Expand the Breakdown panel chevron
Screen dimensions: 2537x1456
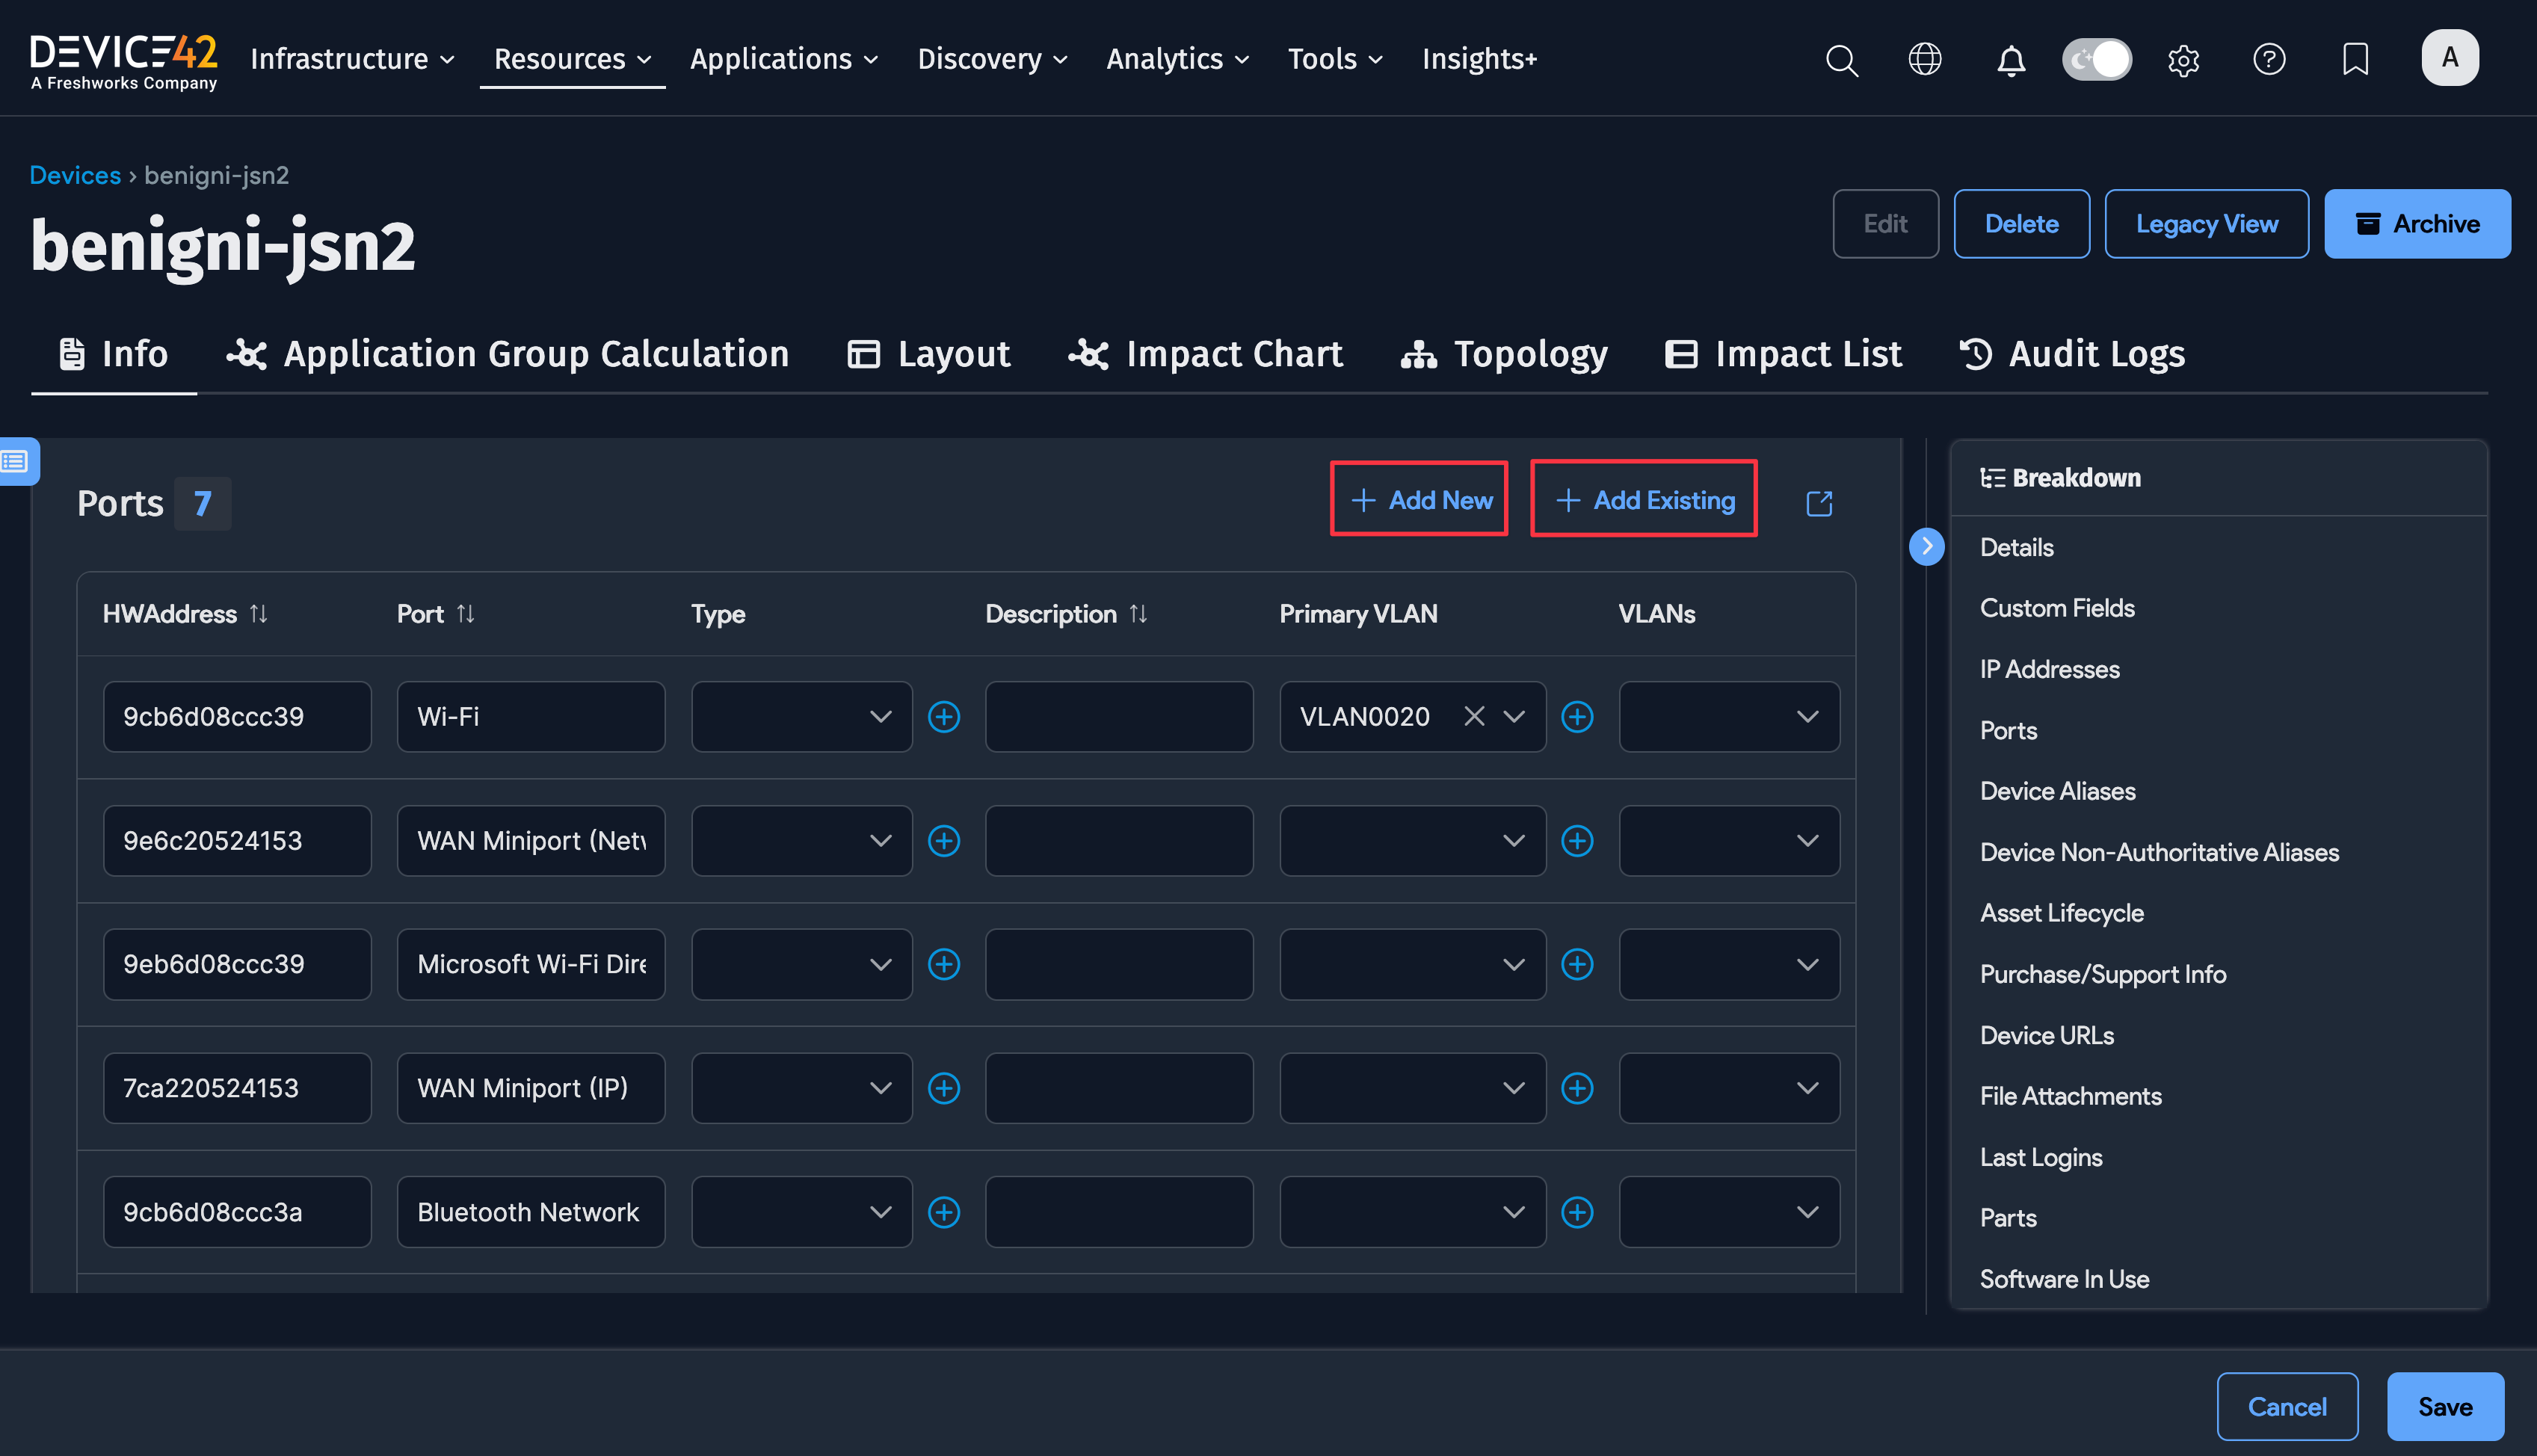click(x=1927, y=546)
